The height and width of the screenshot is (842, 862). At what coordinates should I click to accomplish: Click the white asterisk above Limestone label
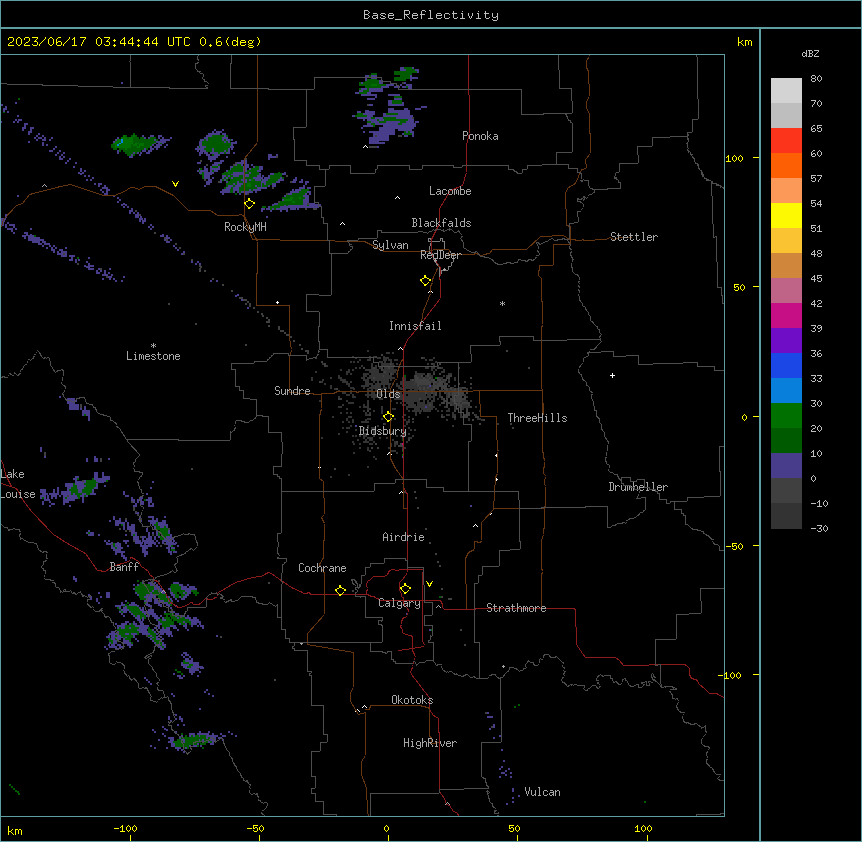[x=153, y=346]
